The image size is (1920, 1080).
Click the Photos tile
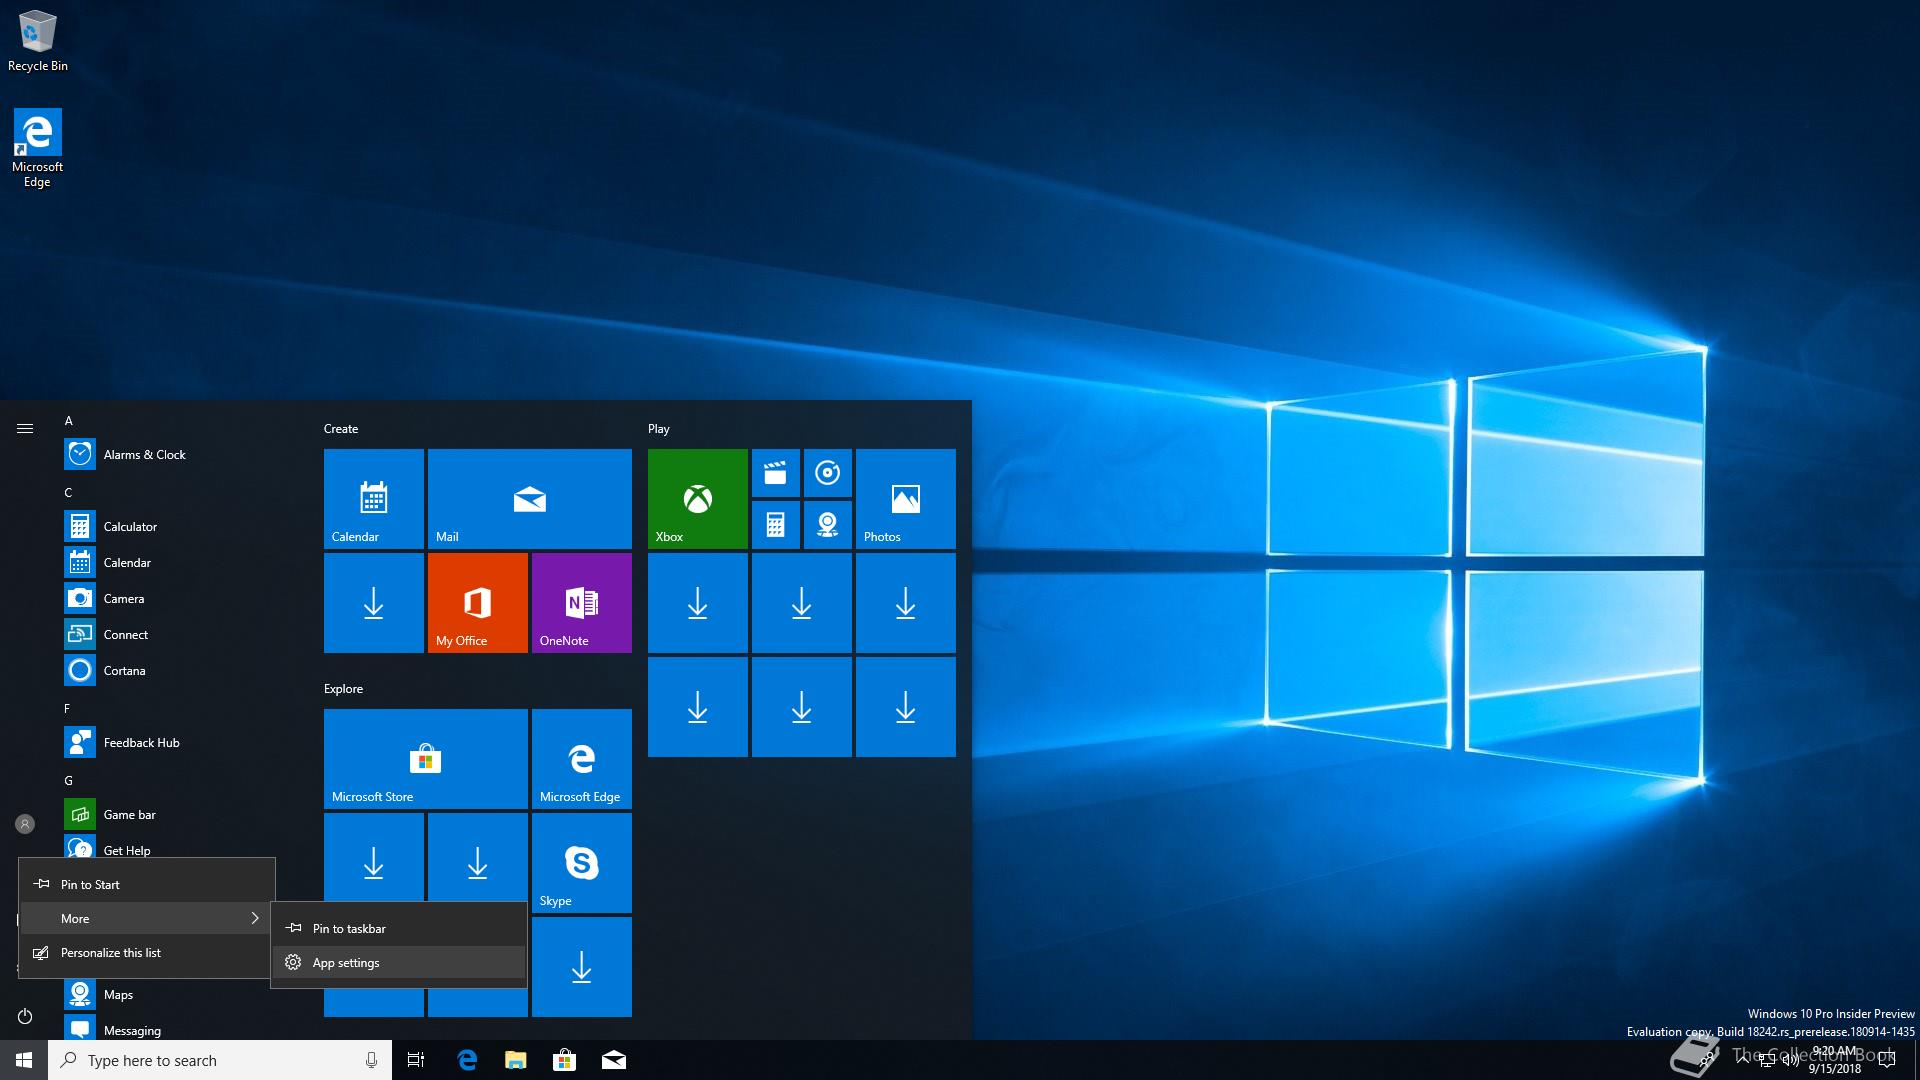905,498
